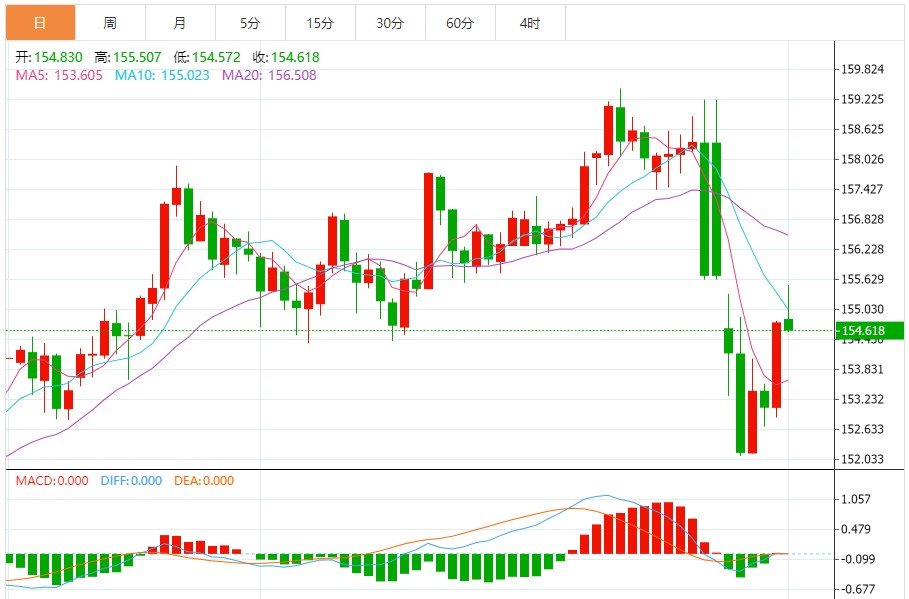This screenshot has height=599, width=909.
Task: Click the MA10: 155.023 indicator label
Action: 164,75
